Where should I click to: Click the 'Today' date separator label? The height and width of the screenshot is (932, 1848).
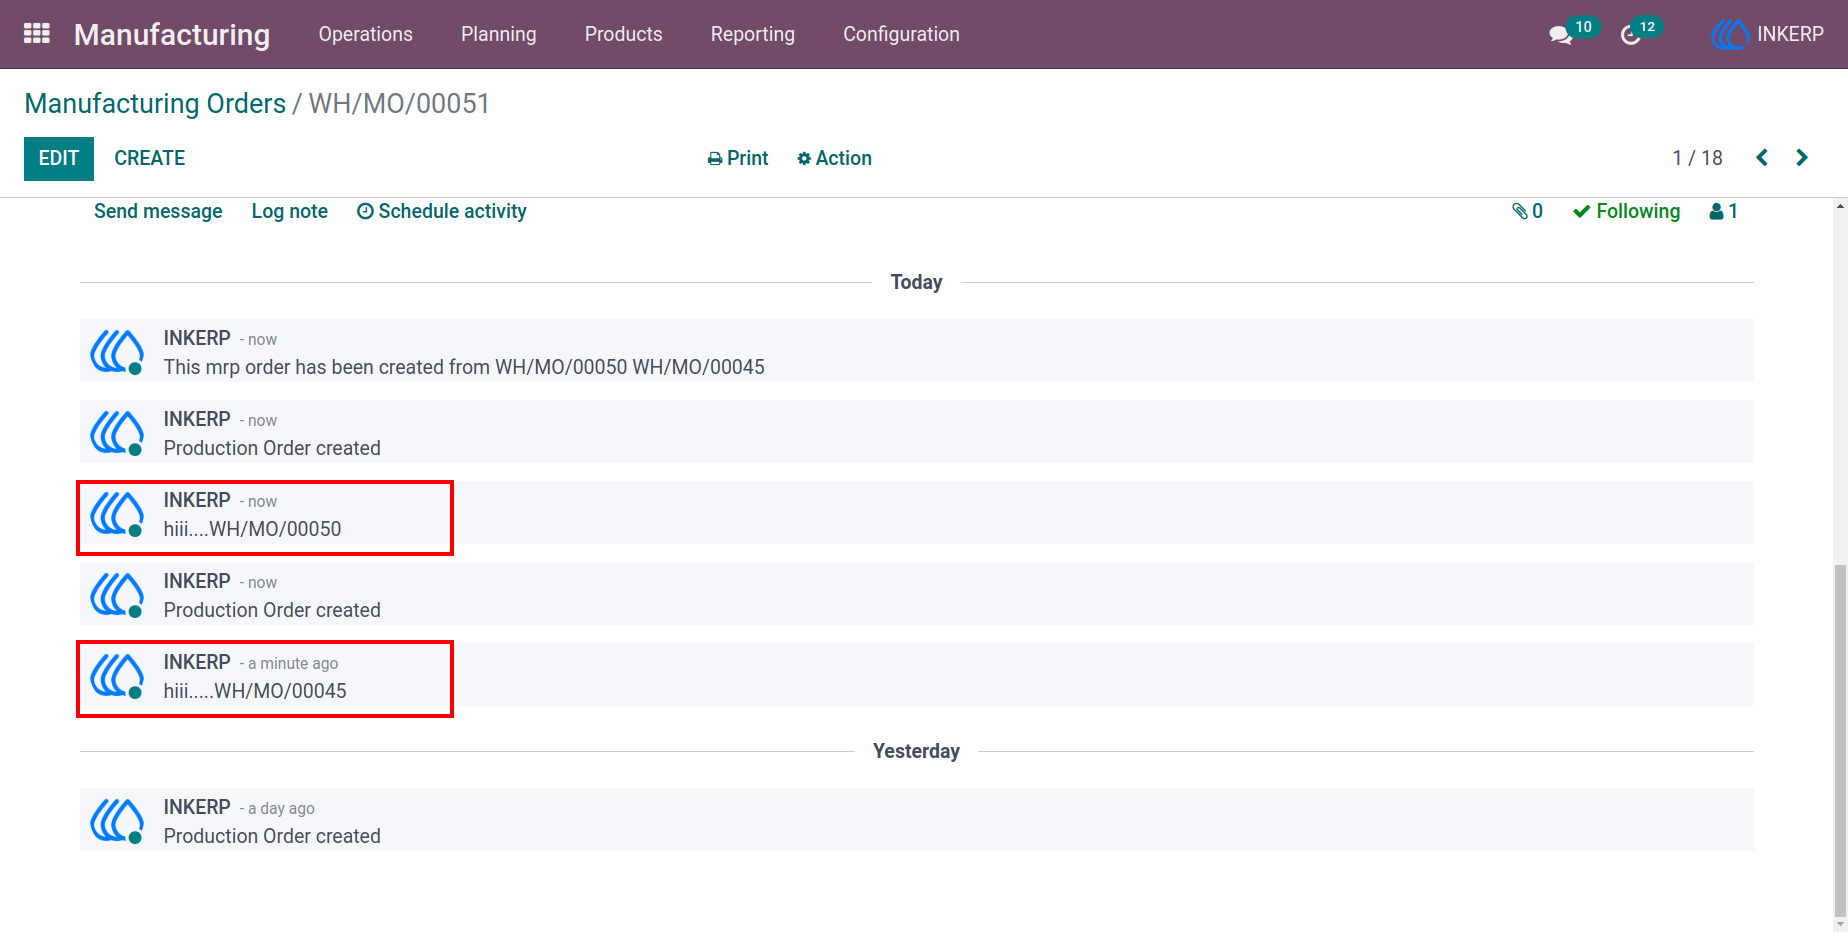[x=916, y=282]
